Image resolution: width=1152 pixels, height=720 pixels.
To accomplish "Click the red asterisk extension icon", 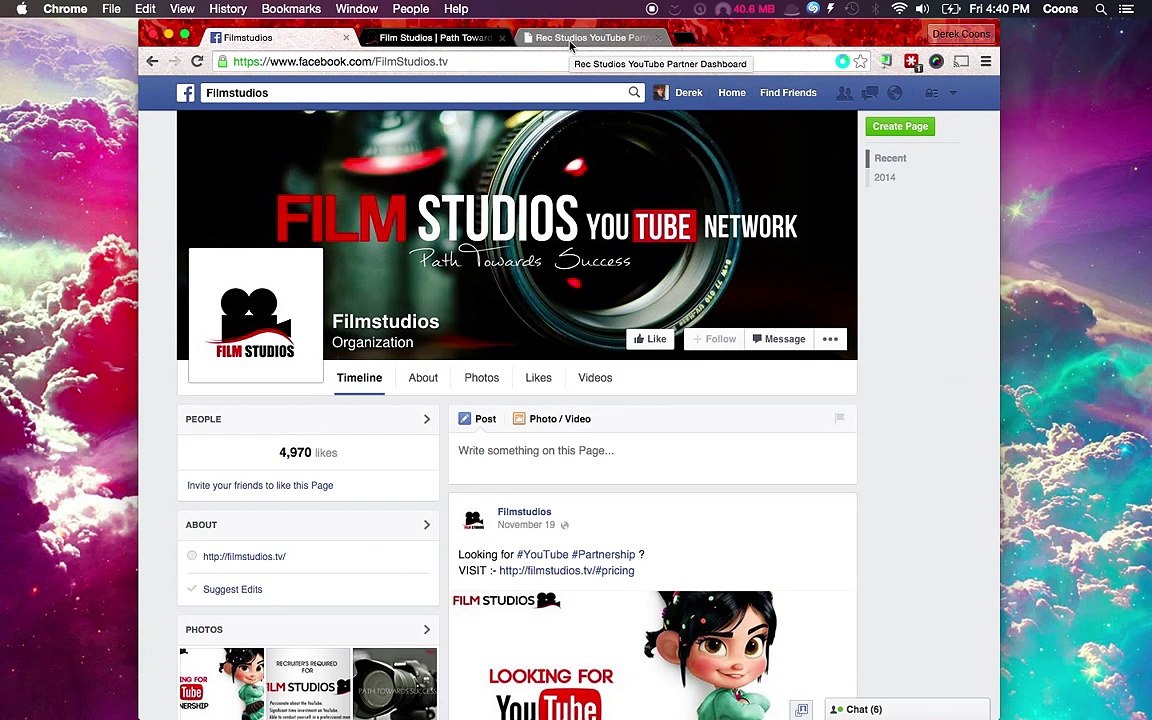I will [x=912, y=62].
